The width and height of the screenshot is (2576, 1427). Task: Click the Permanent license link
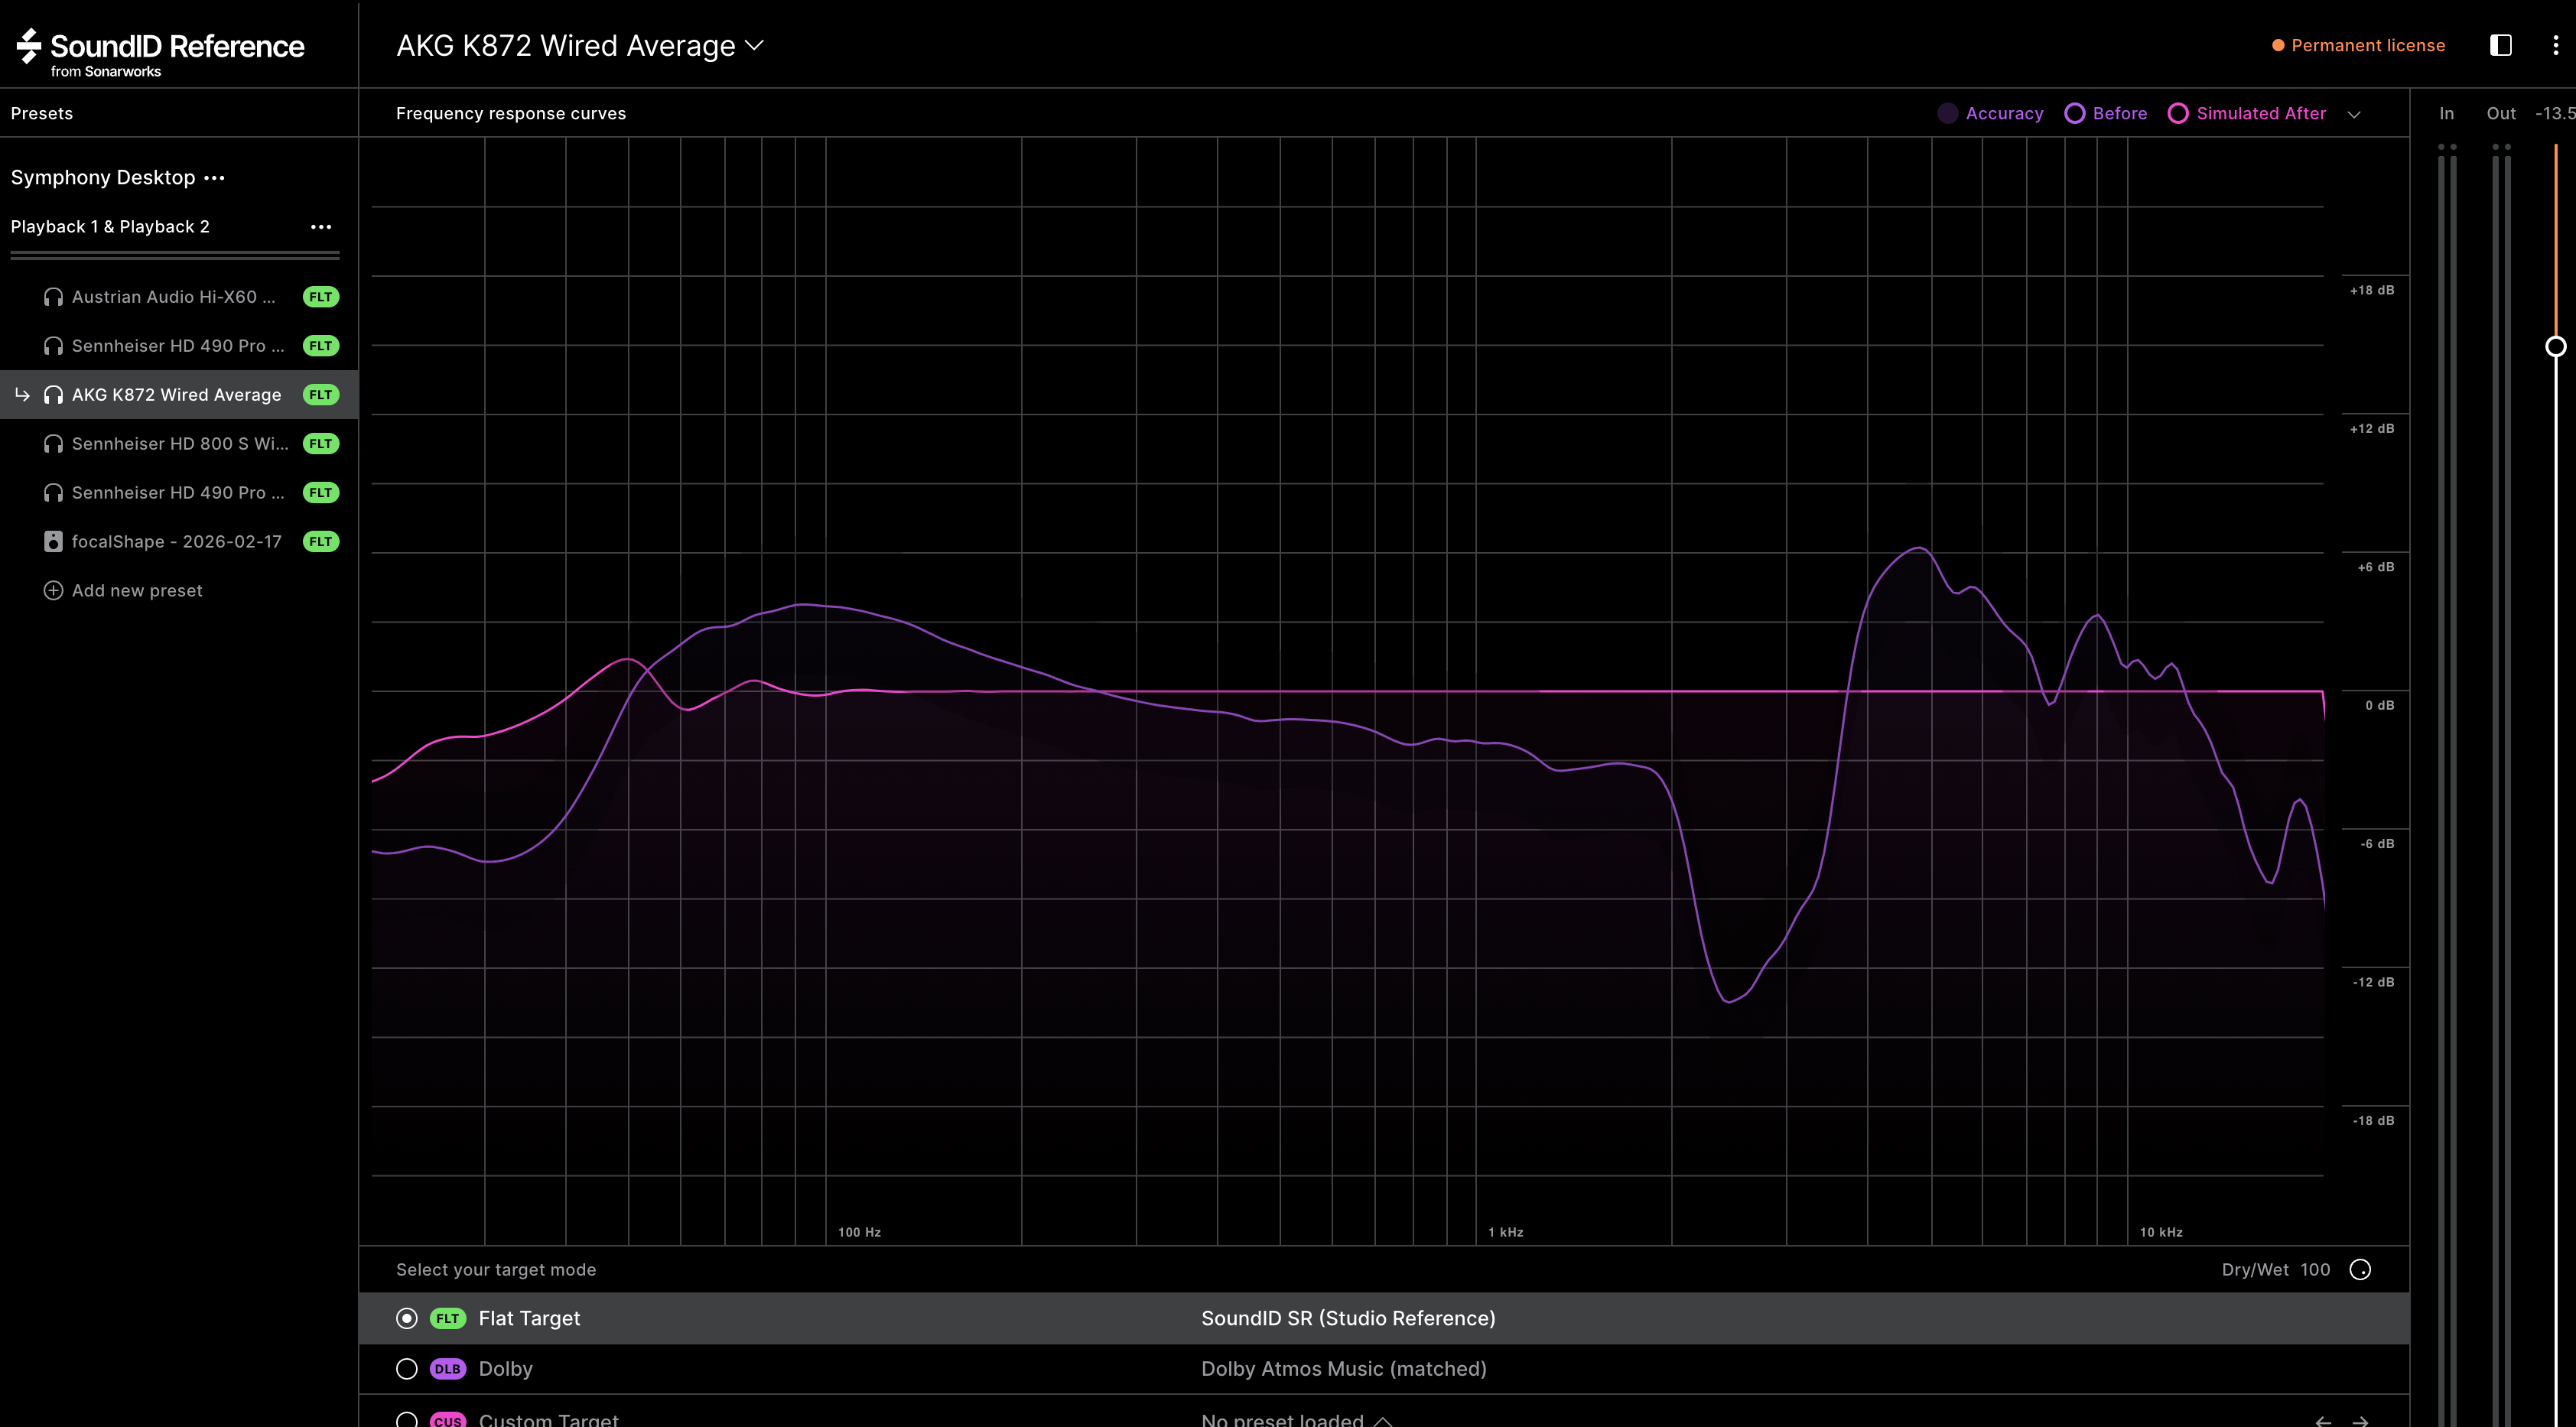pos(2367,46)
